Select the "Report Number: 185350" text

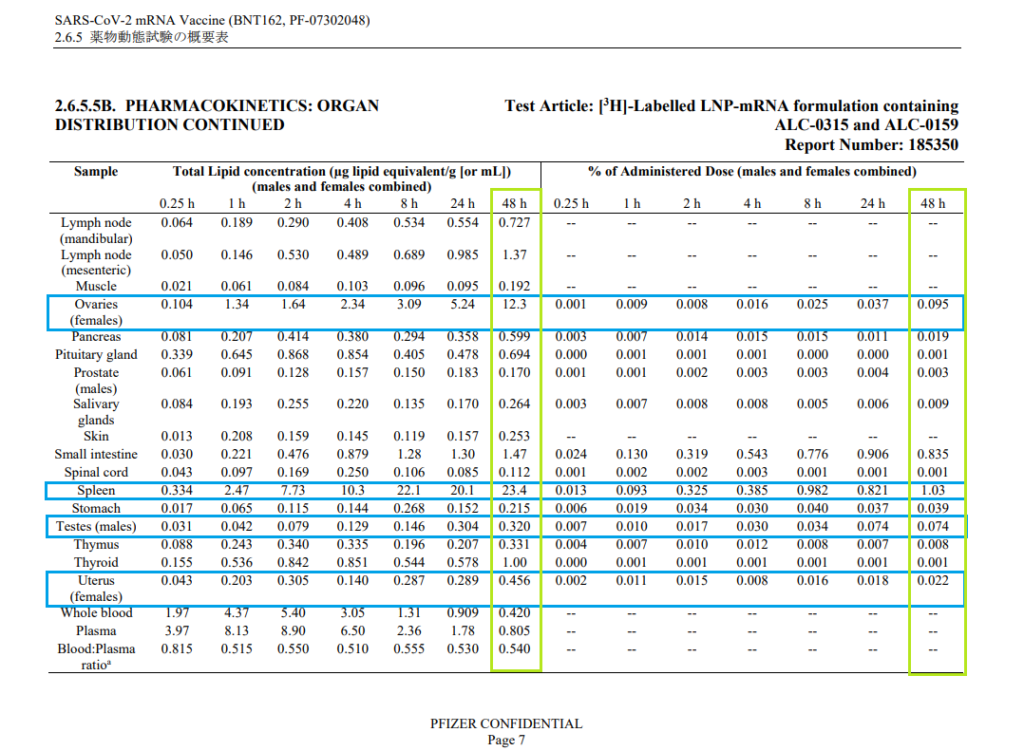tap(873, 144)
